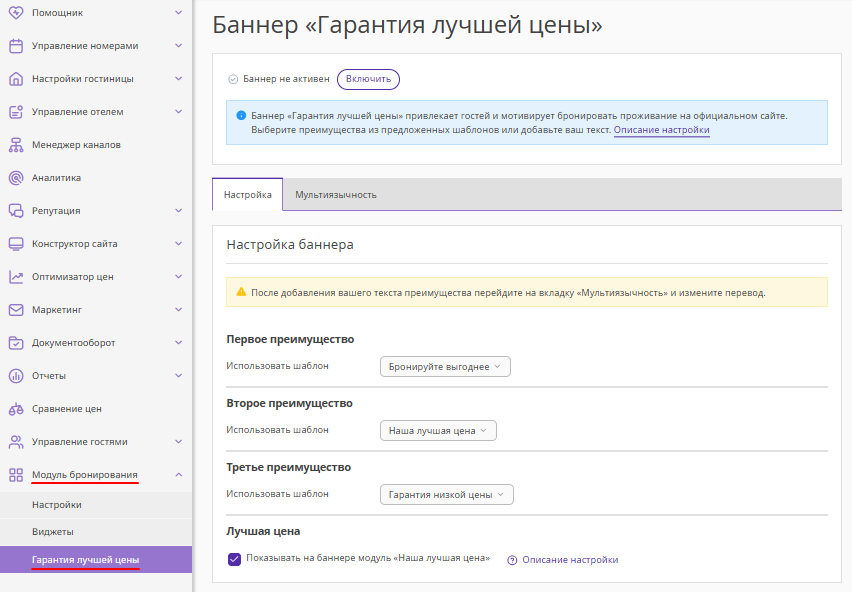Toggle the Показывать на баннере модуль checkbox
The width and height of the screenshot is (852, 592).
click(234, 559)
